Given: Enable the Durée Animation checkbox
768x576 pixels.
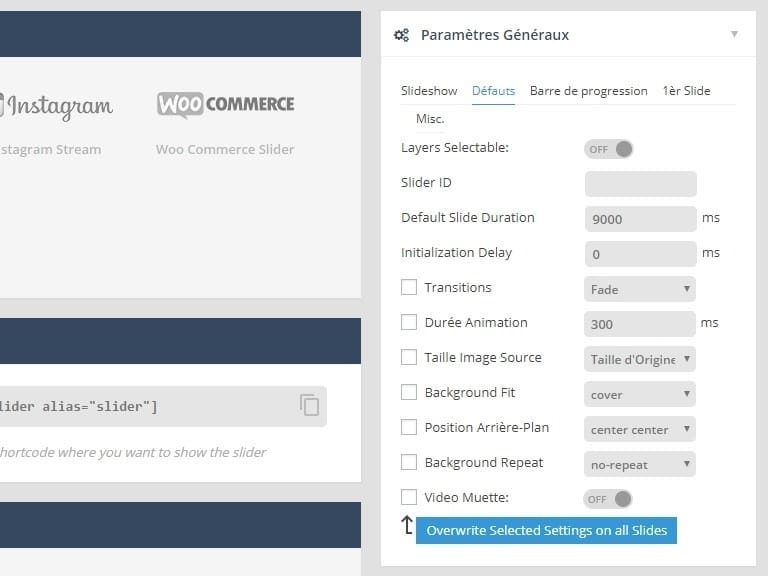Looking at the screenshot, I should pos(409,323).
